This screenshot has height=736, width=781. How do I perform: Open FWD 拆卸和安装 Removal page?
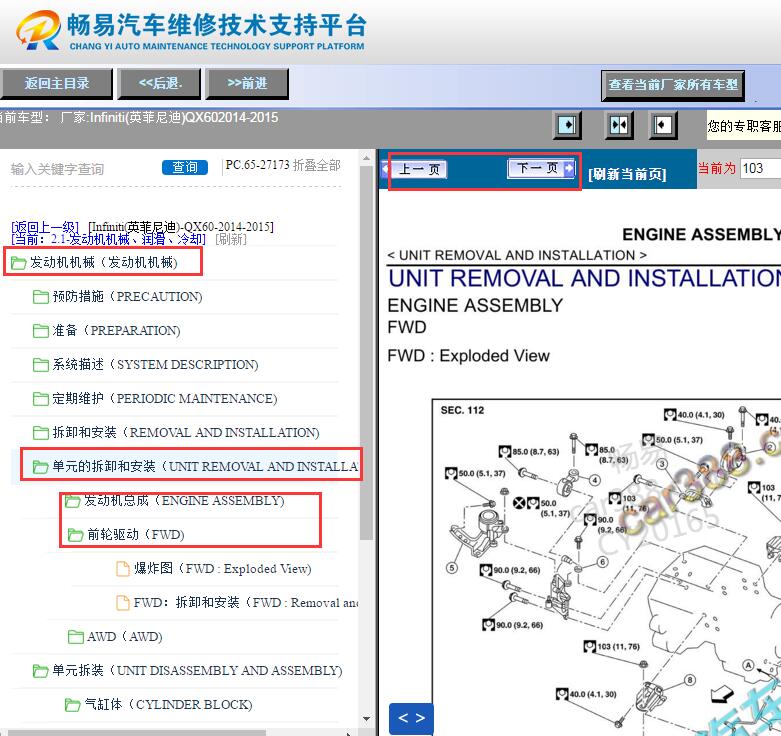(x=246, y=603)
